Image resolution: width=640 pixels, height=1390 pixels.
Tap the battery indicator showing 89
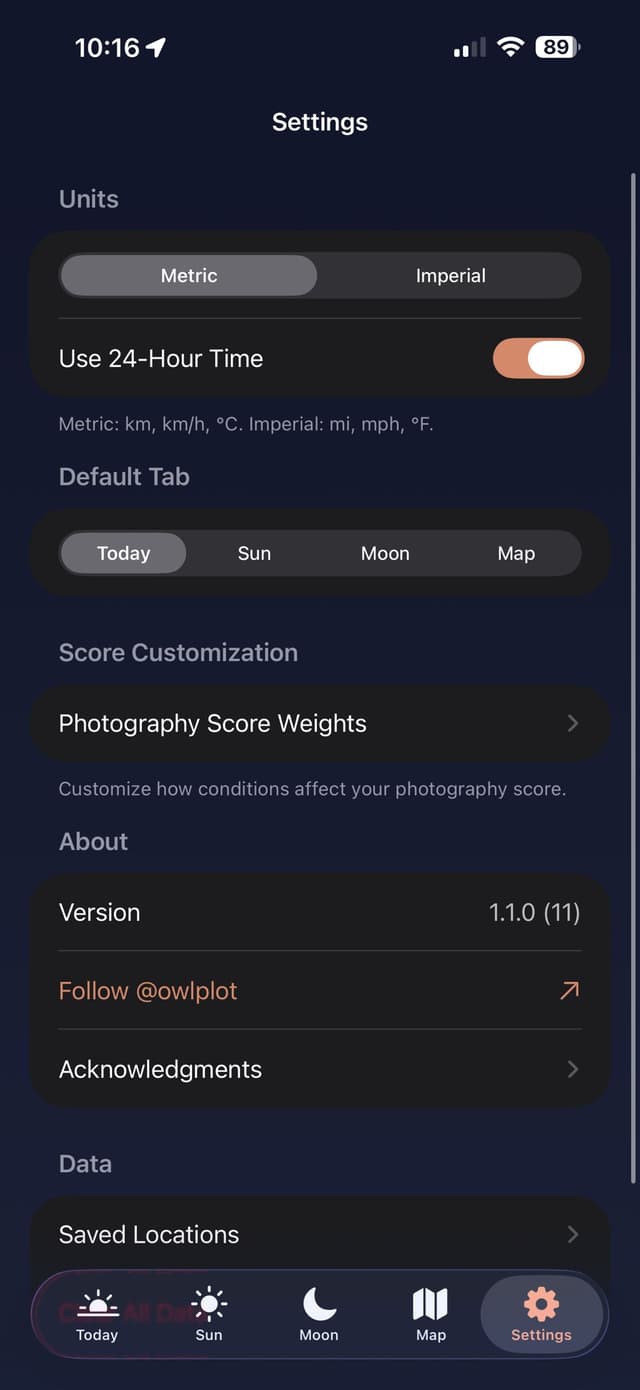click(557, 46)
